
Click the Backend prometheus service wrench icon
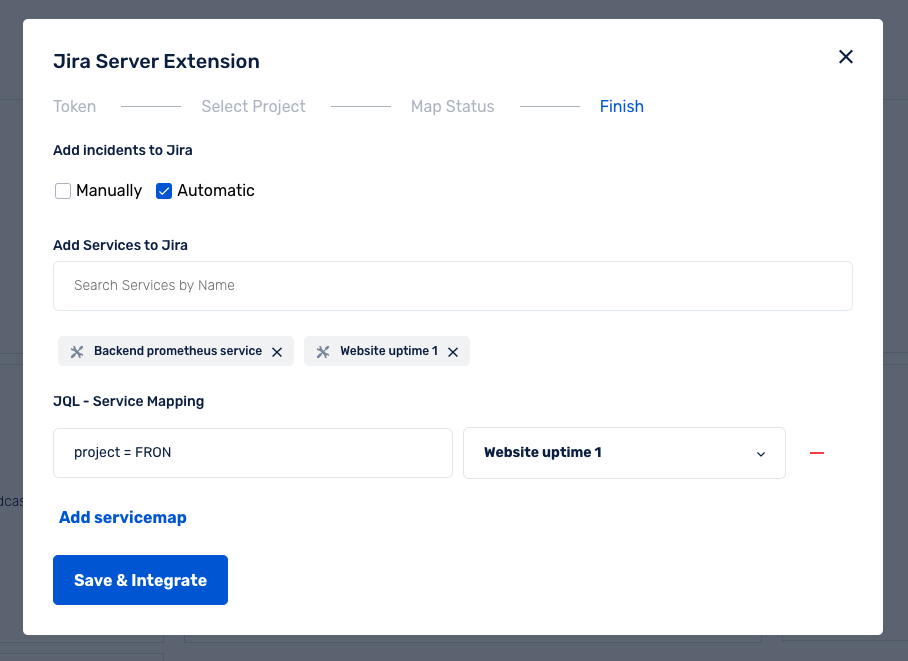point(77,352)
